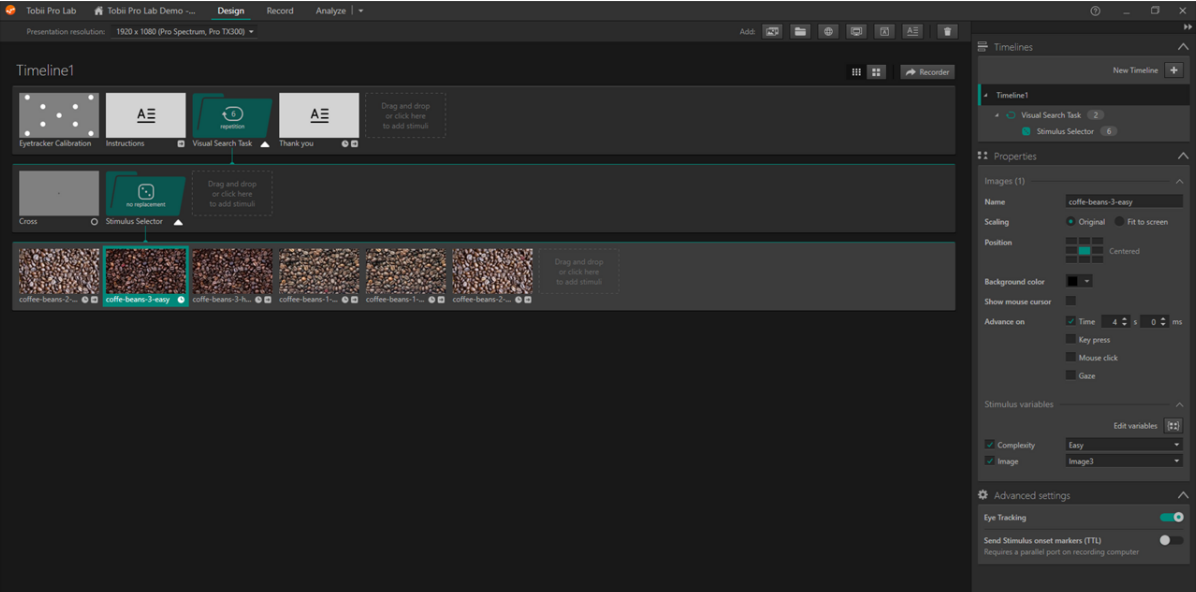Open the Presentation resolution dropdown
Image resolution: width=1196 pixels, height=592 pixels.
[183, 32]
